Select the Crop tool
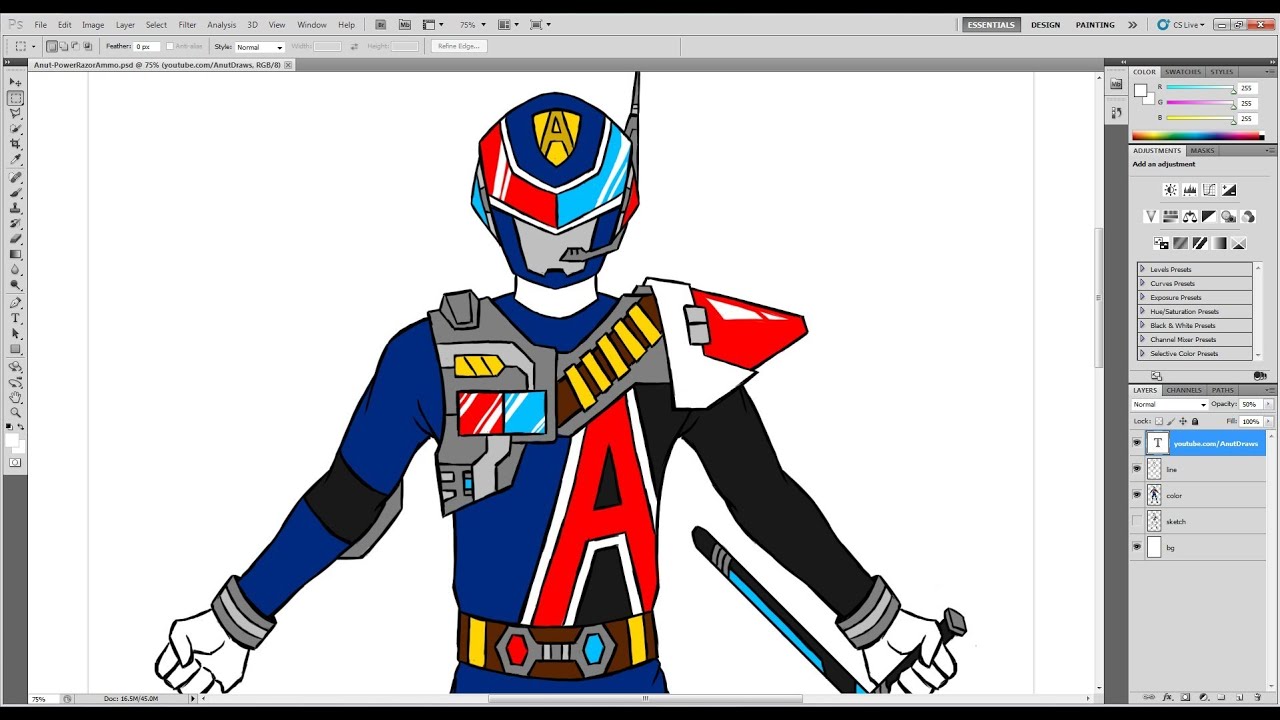Viewport: 1280px width, 720px height. (x=15, y=144)
